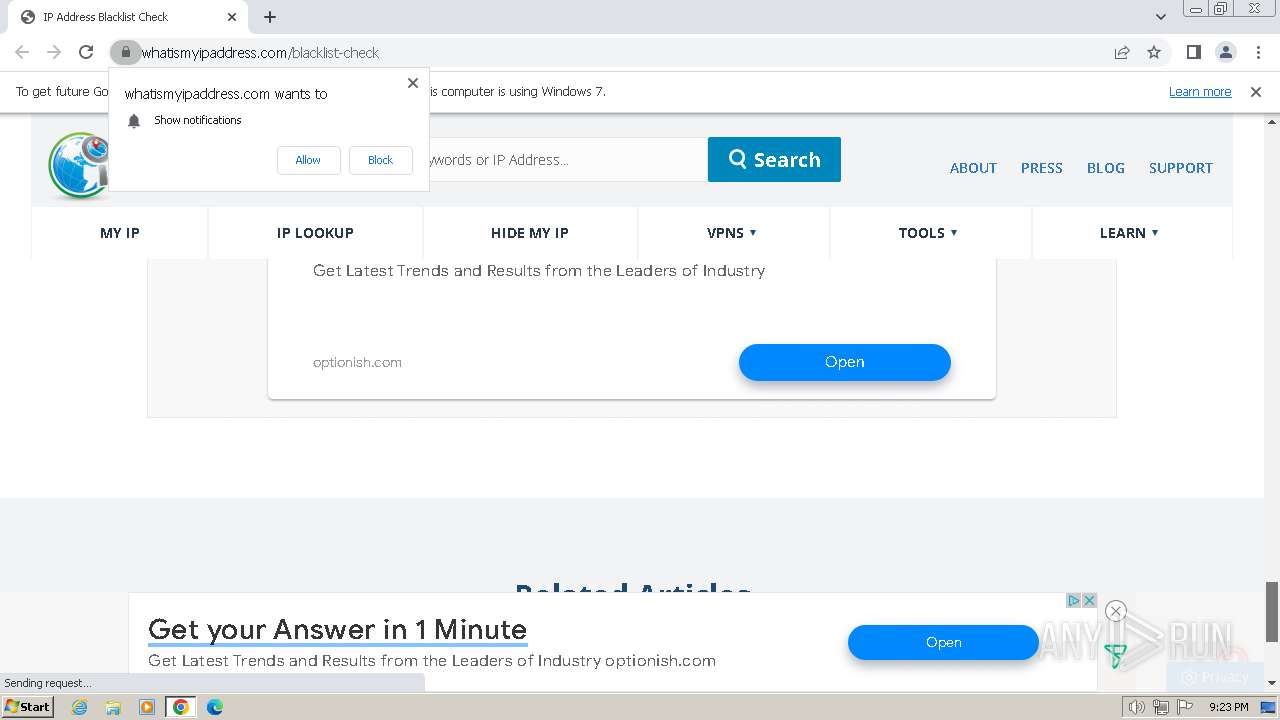Click the page vertical scrollbar thumb

click(1272, 612)
